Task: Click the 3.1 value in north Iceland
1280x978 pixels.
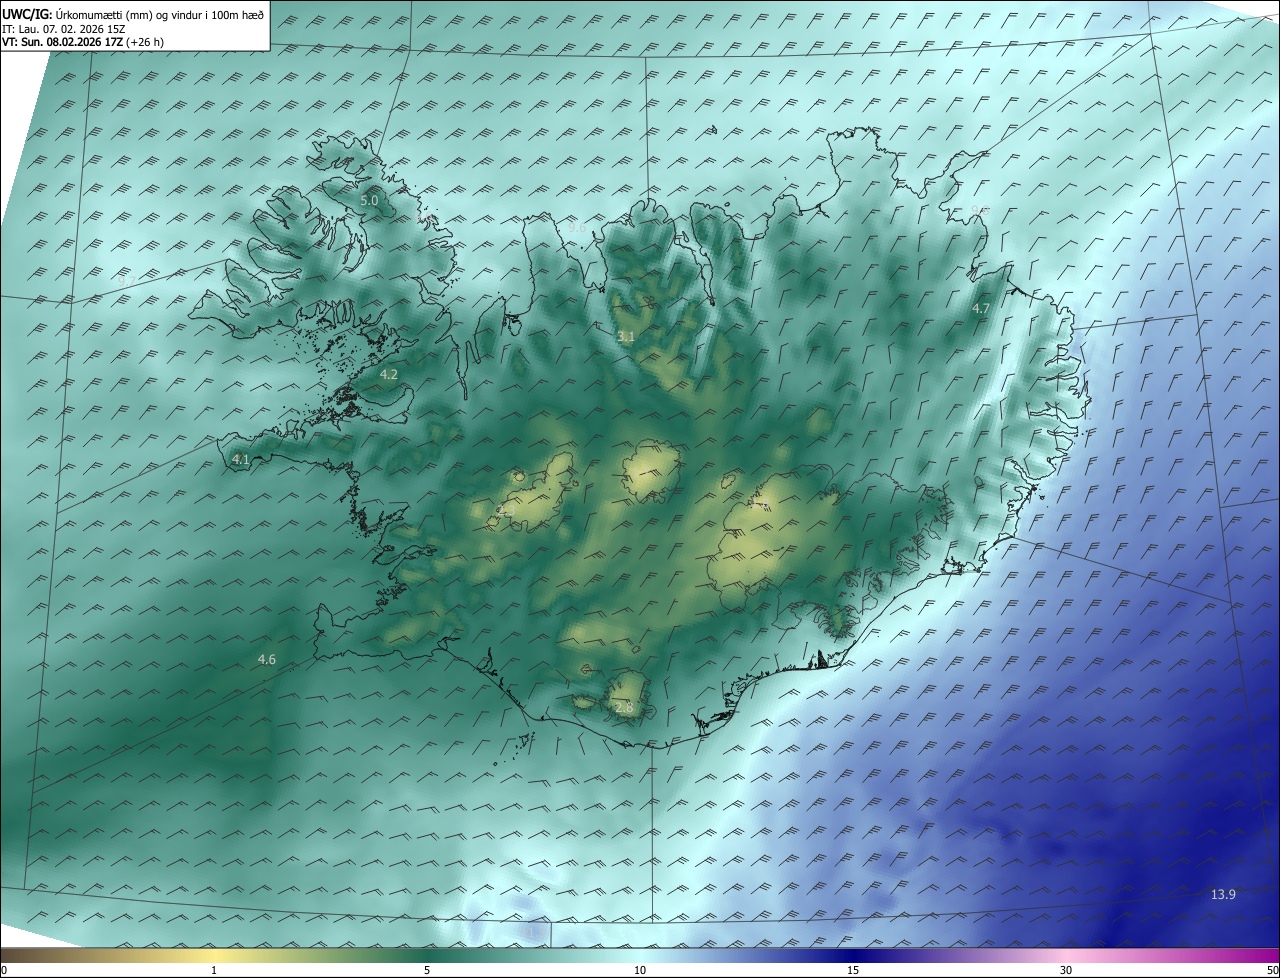Action: coord(626,337)
